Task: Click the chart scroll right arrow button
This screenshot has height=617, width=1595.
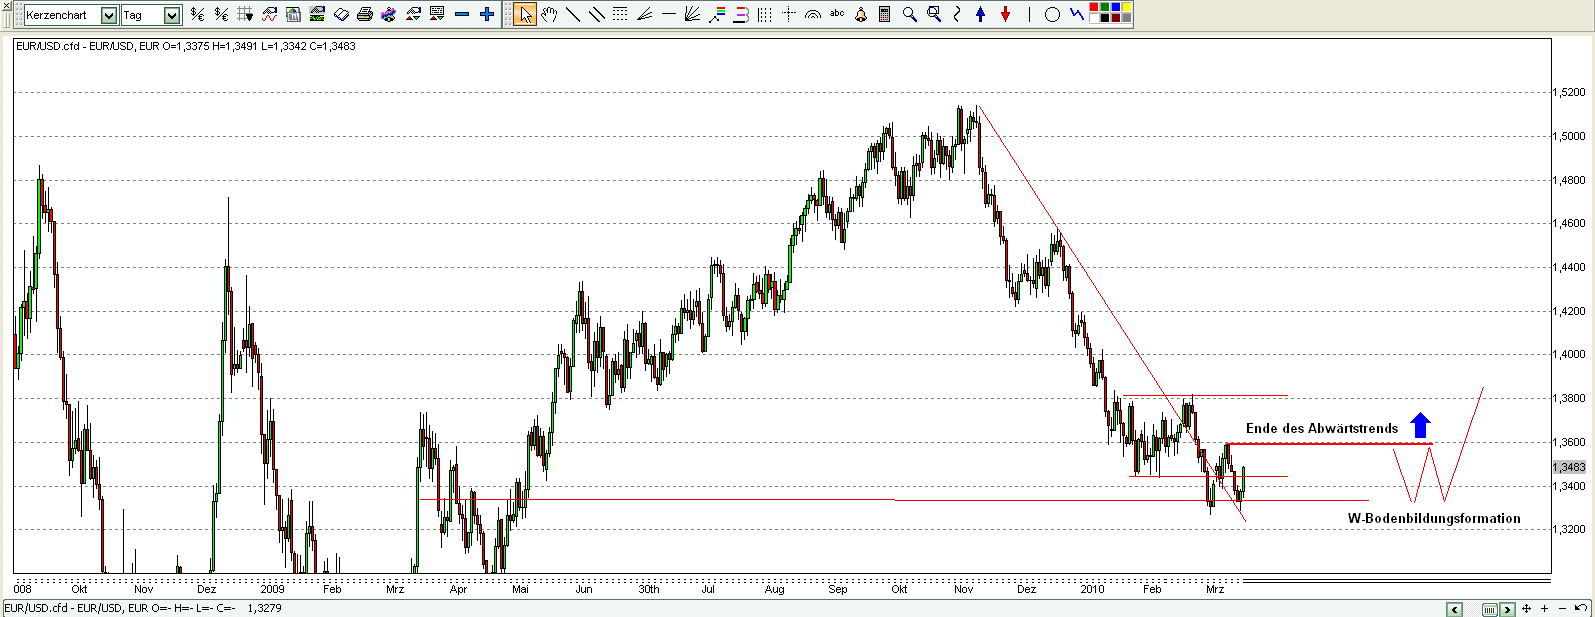Action: [1507, 609]
